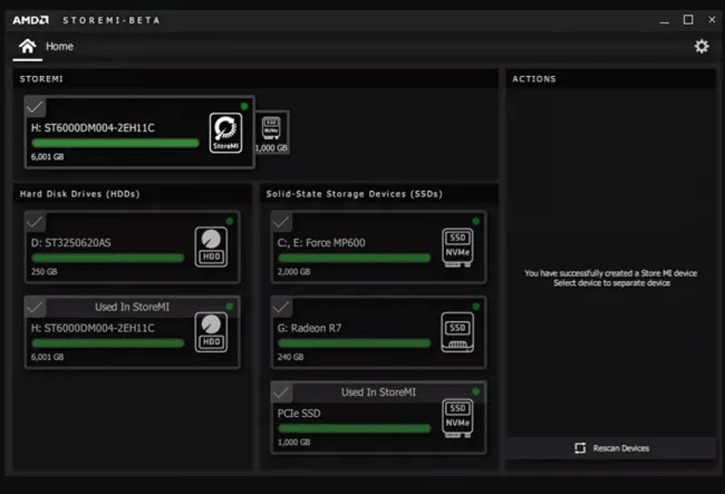Click the Used In StoreMI banner on HDD card
This screenshot has height=494, width=725.
[132, 307]
